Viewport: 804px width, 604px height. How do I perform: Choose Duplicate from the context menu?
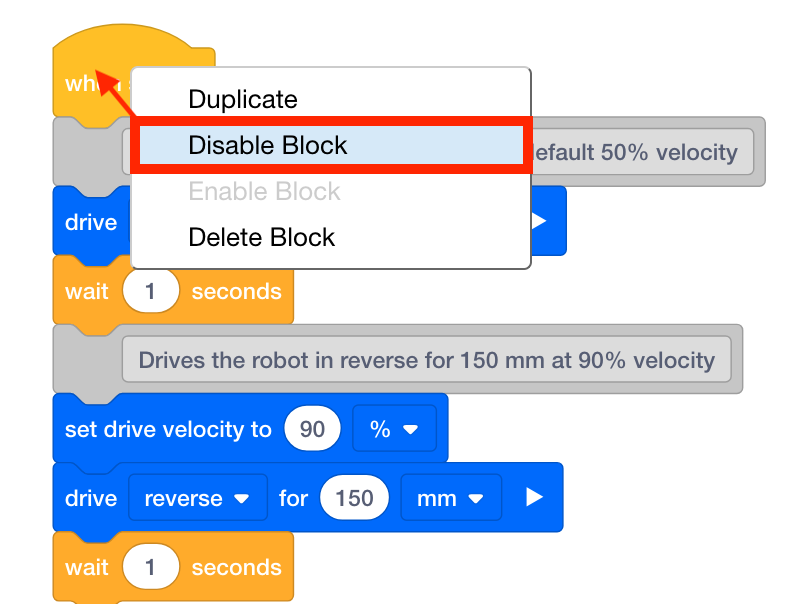(x=241, y=99)
